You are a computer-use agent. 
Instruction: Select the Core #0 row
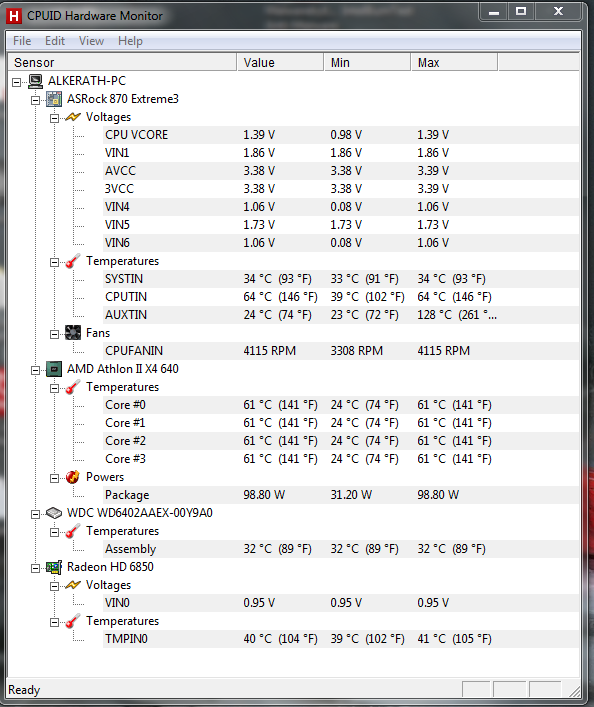click(x=341, y=405)
